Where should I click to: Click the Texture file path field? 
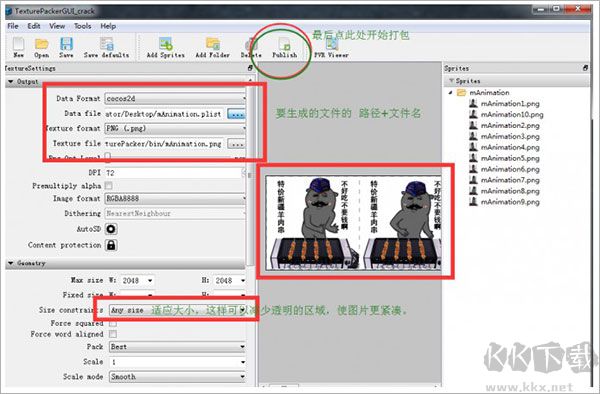click(165, 144)
